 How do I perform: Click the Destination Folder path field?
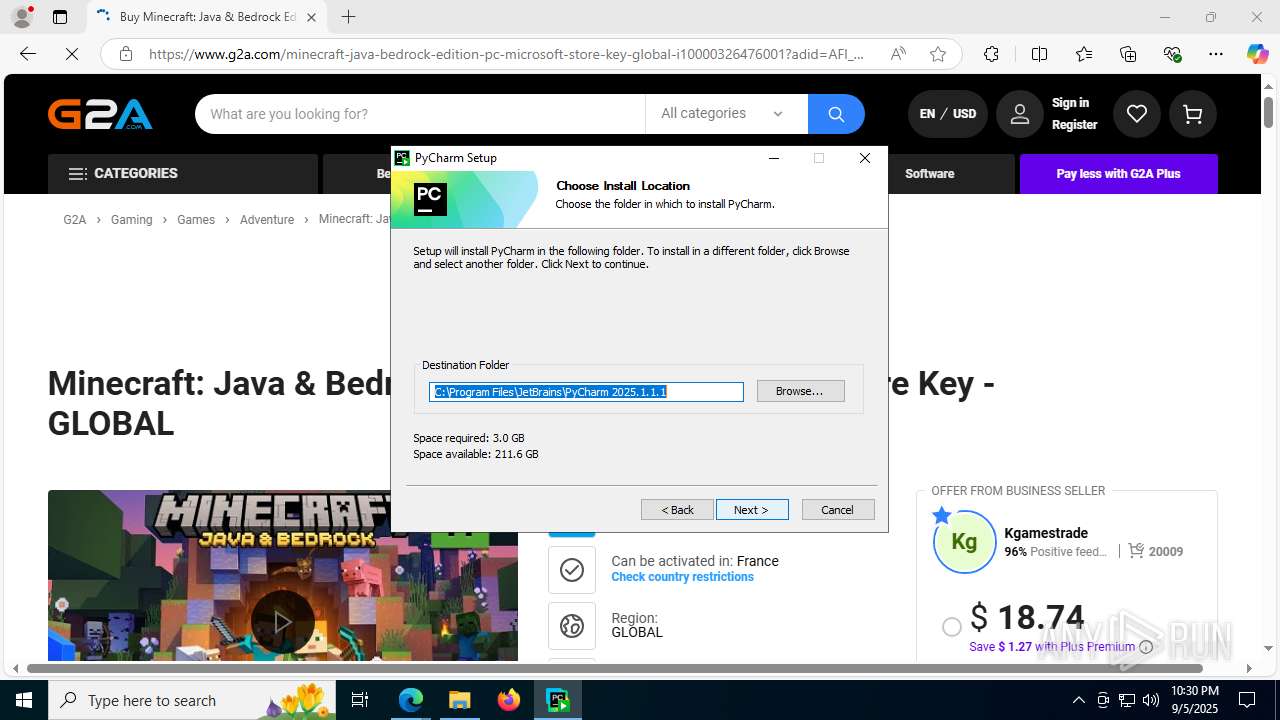point(586,392)
